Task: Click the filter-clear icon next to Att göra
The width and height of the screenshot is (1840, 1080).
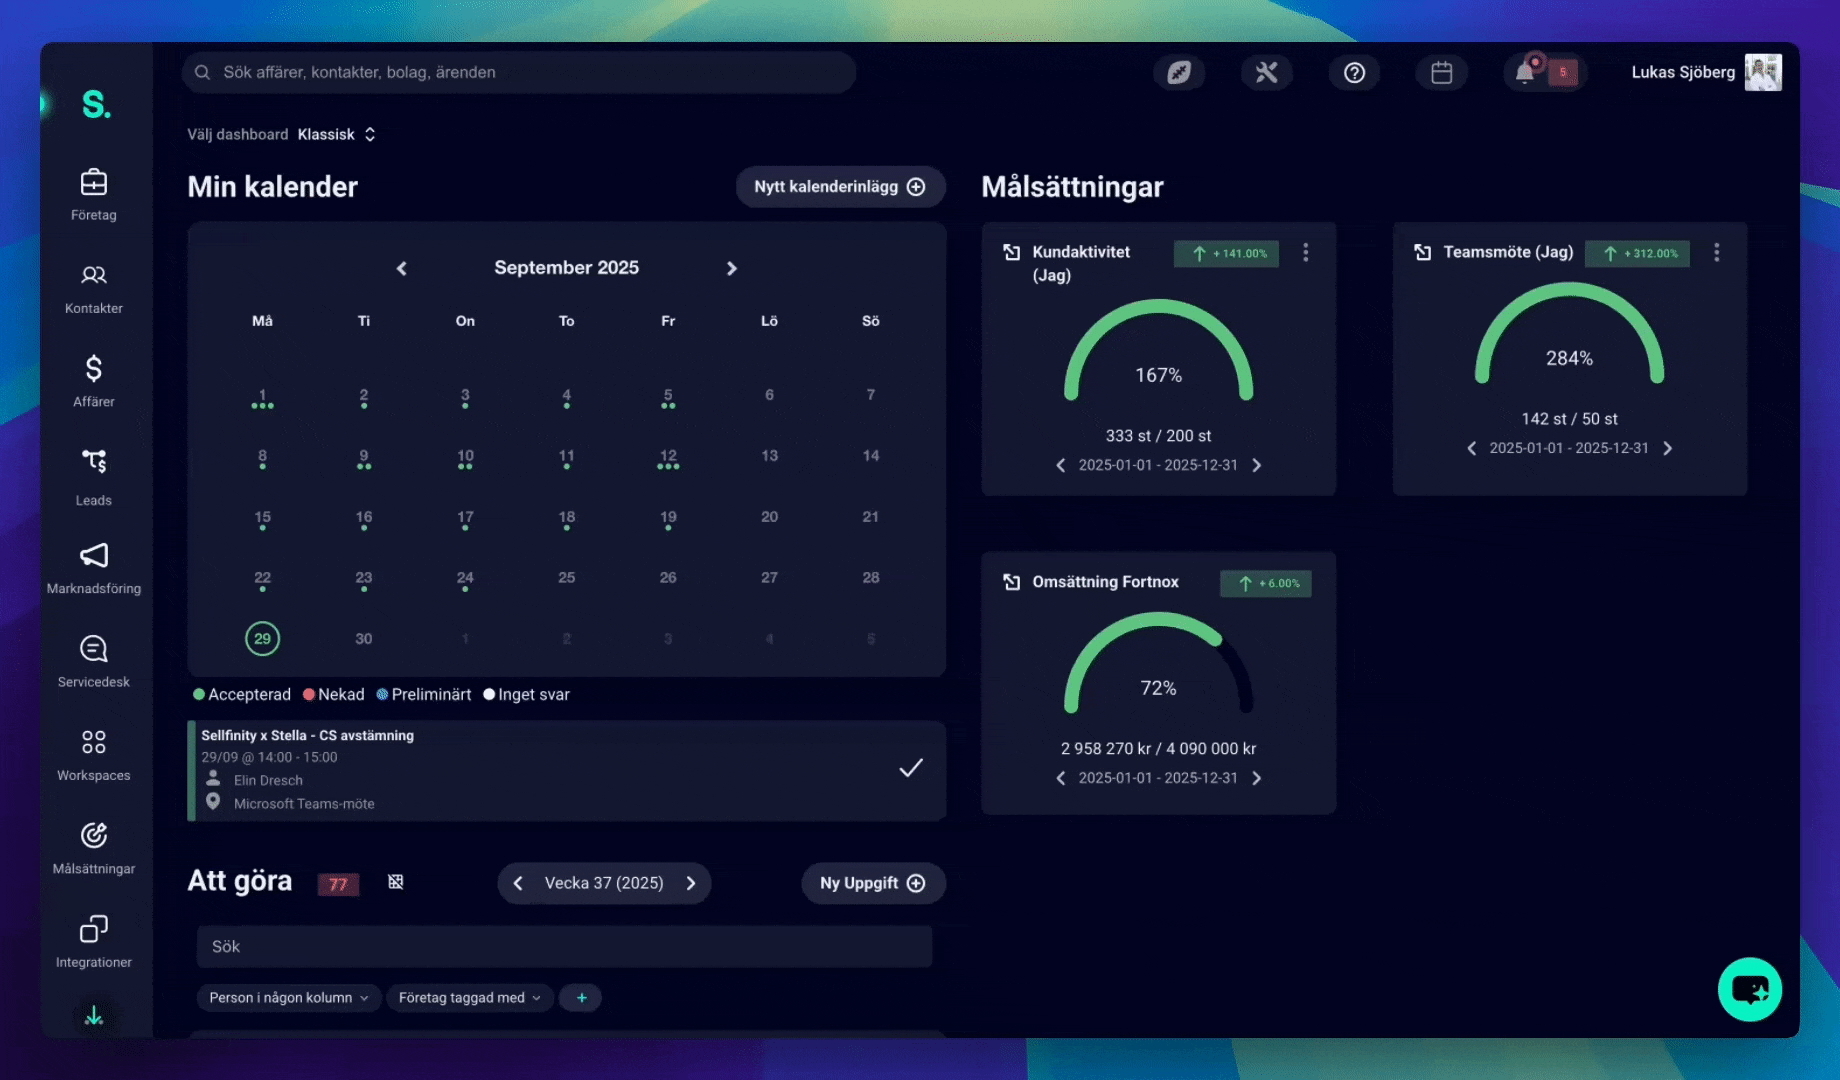Action: 396,882
